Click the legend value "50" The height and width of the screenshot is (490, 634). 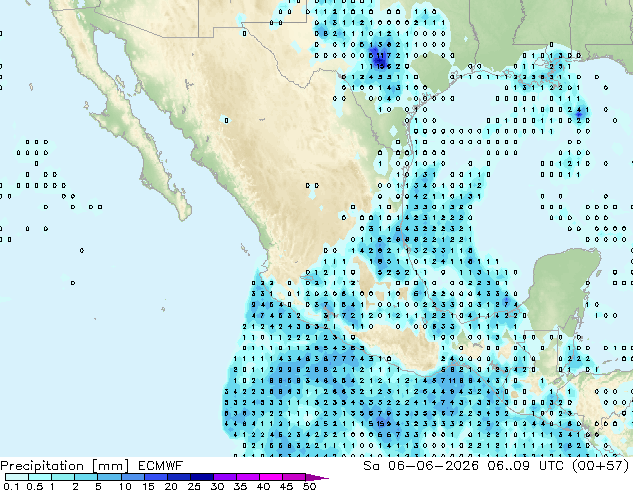pyautogui.click(x=309, y=486)
